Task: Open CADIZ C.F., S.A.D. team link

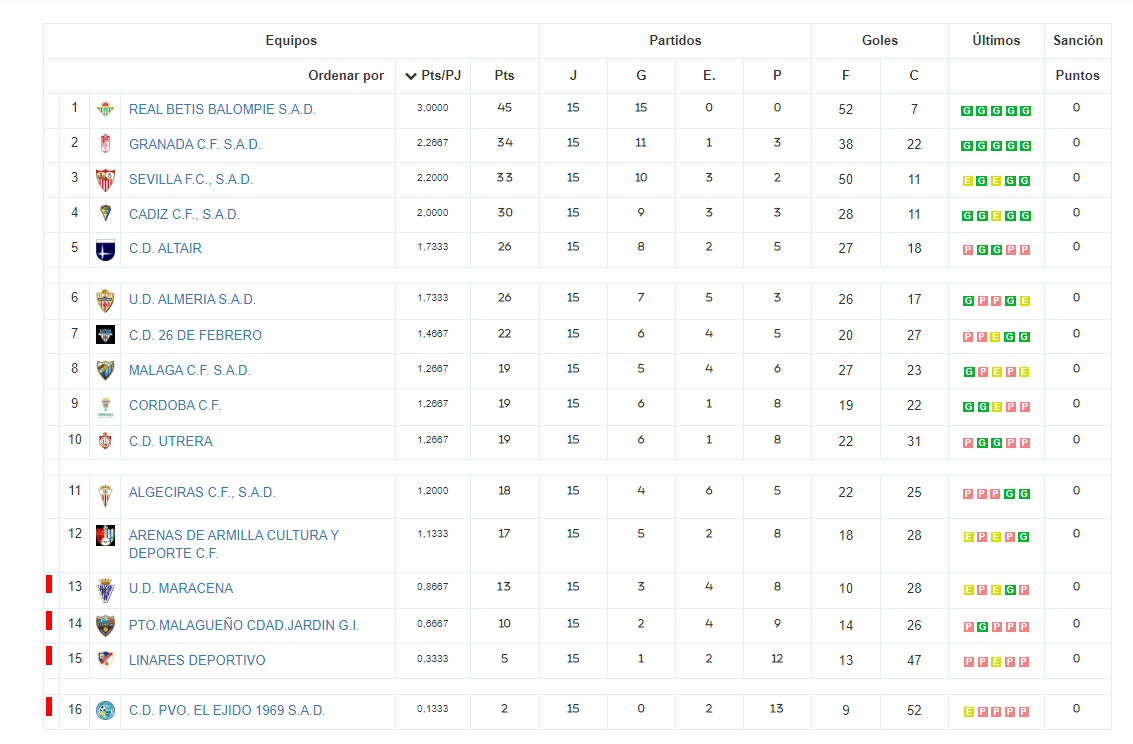Action: click(184, 214)
